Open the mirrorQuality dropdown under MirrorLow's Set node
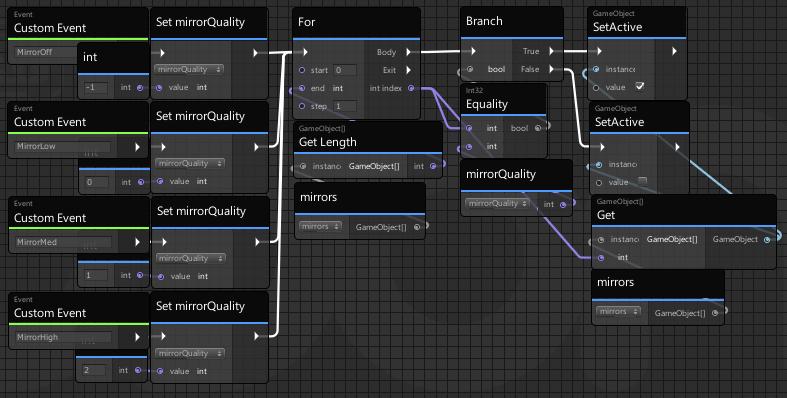 coord(190,163)
